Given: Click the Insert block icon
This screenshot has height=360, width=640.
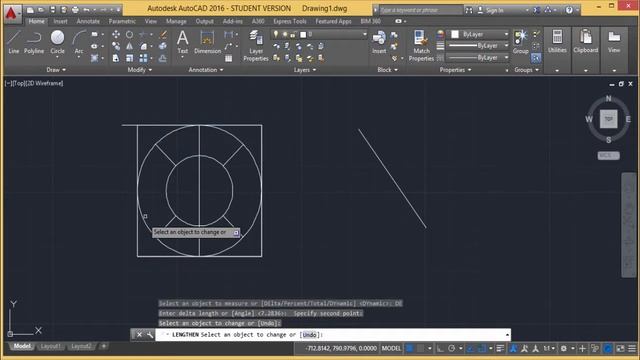Looking at the screenshot, I should point(379,42).
